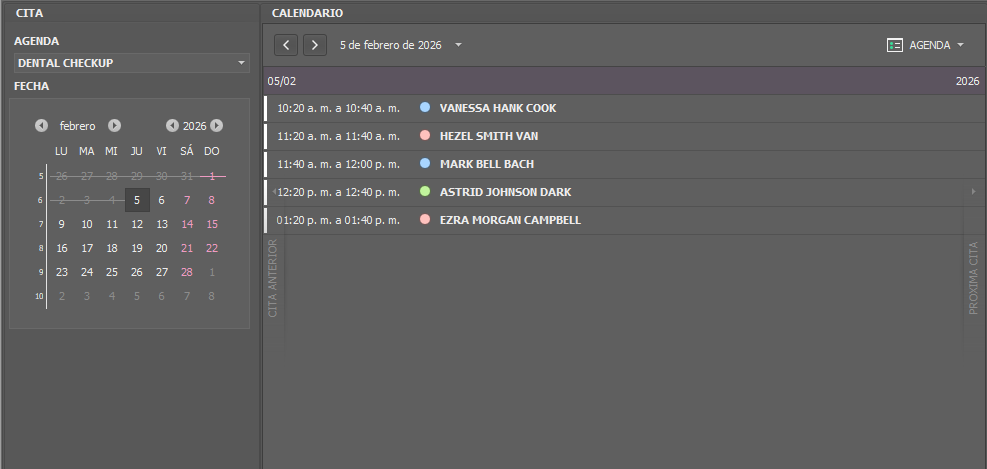Viewport: 987px width, 469px height.
Task: Click next month arrow beside febrero
Action: [x=115, y=126]
